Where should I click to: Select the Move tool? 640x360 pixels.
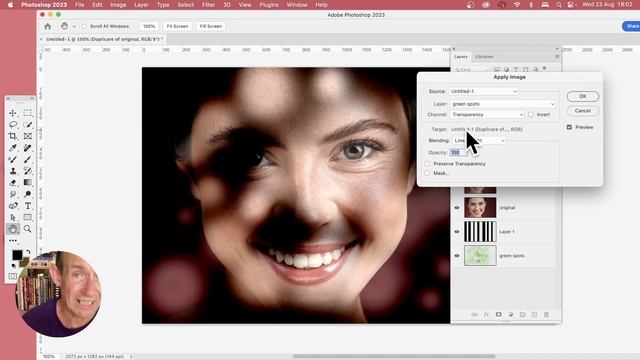click(x=13, y=113)
